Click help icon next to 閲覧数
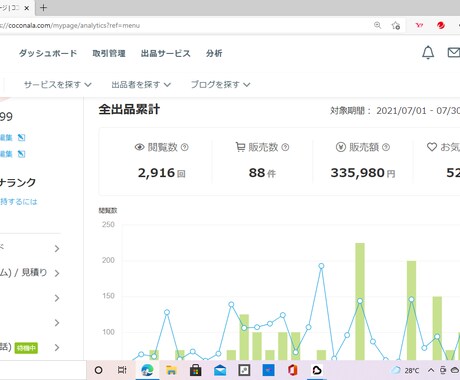Image resolution: width=460 pixels, height=380 pixels. point(184,147)
